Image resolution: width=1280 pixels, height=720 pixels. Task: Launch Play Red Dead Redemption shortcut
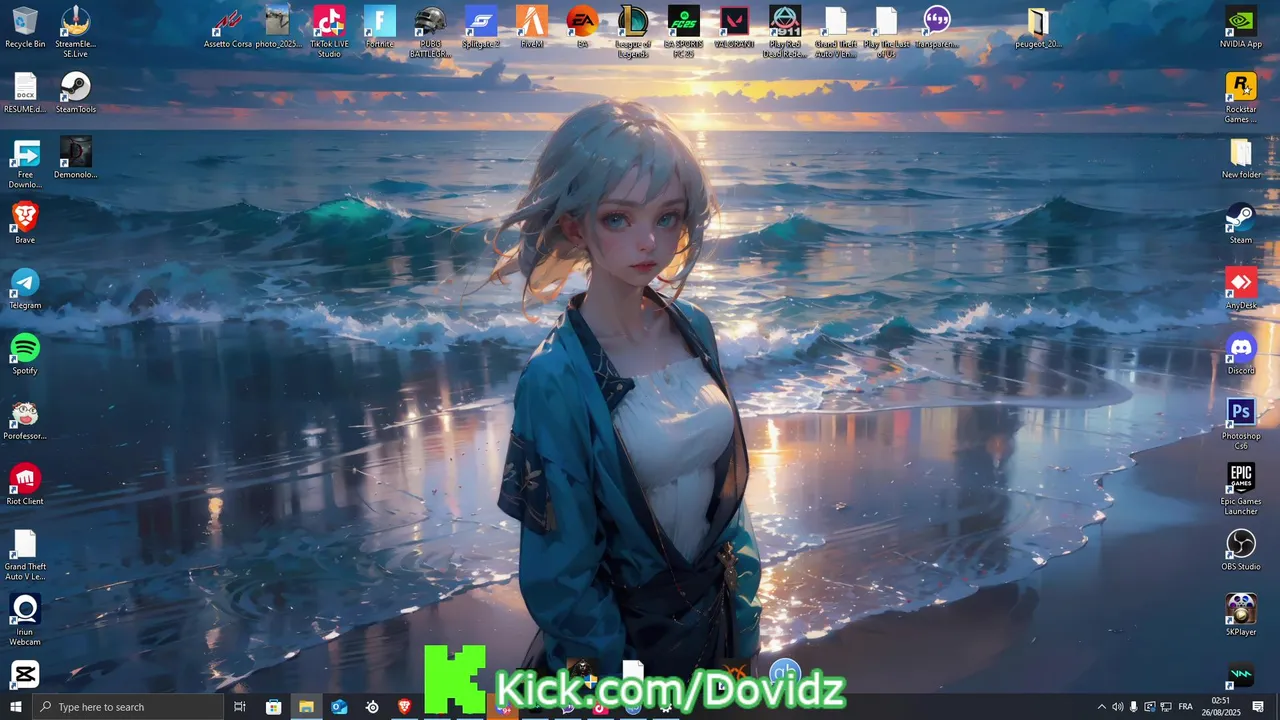pos(785,31)
